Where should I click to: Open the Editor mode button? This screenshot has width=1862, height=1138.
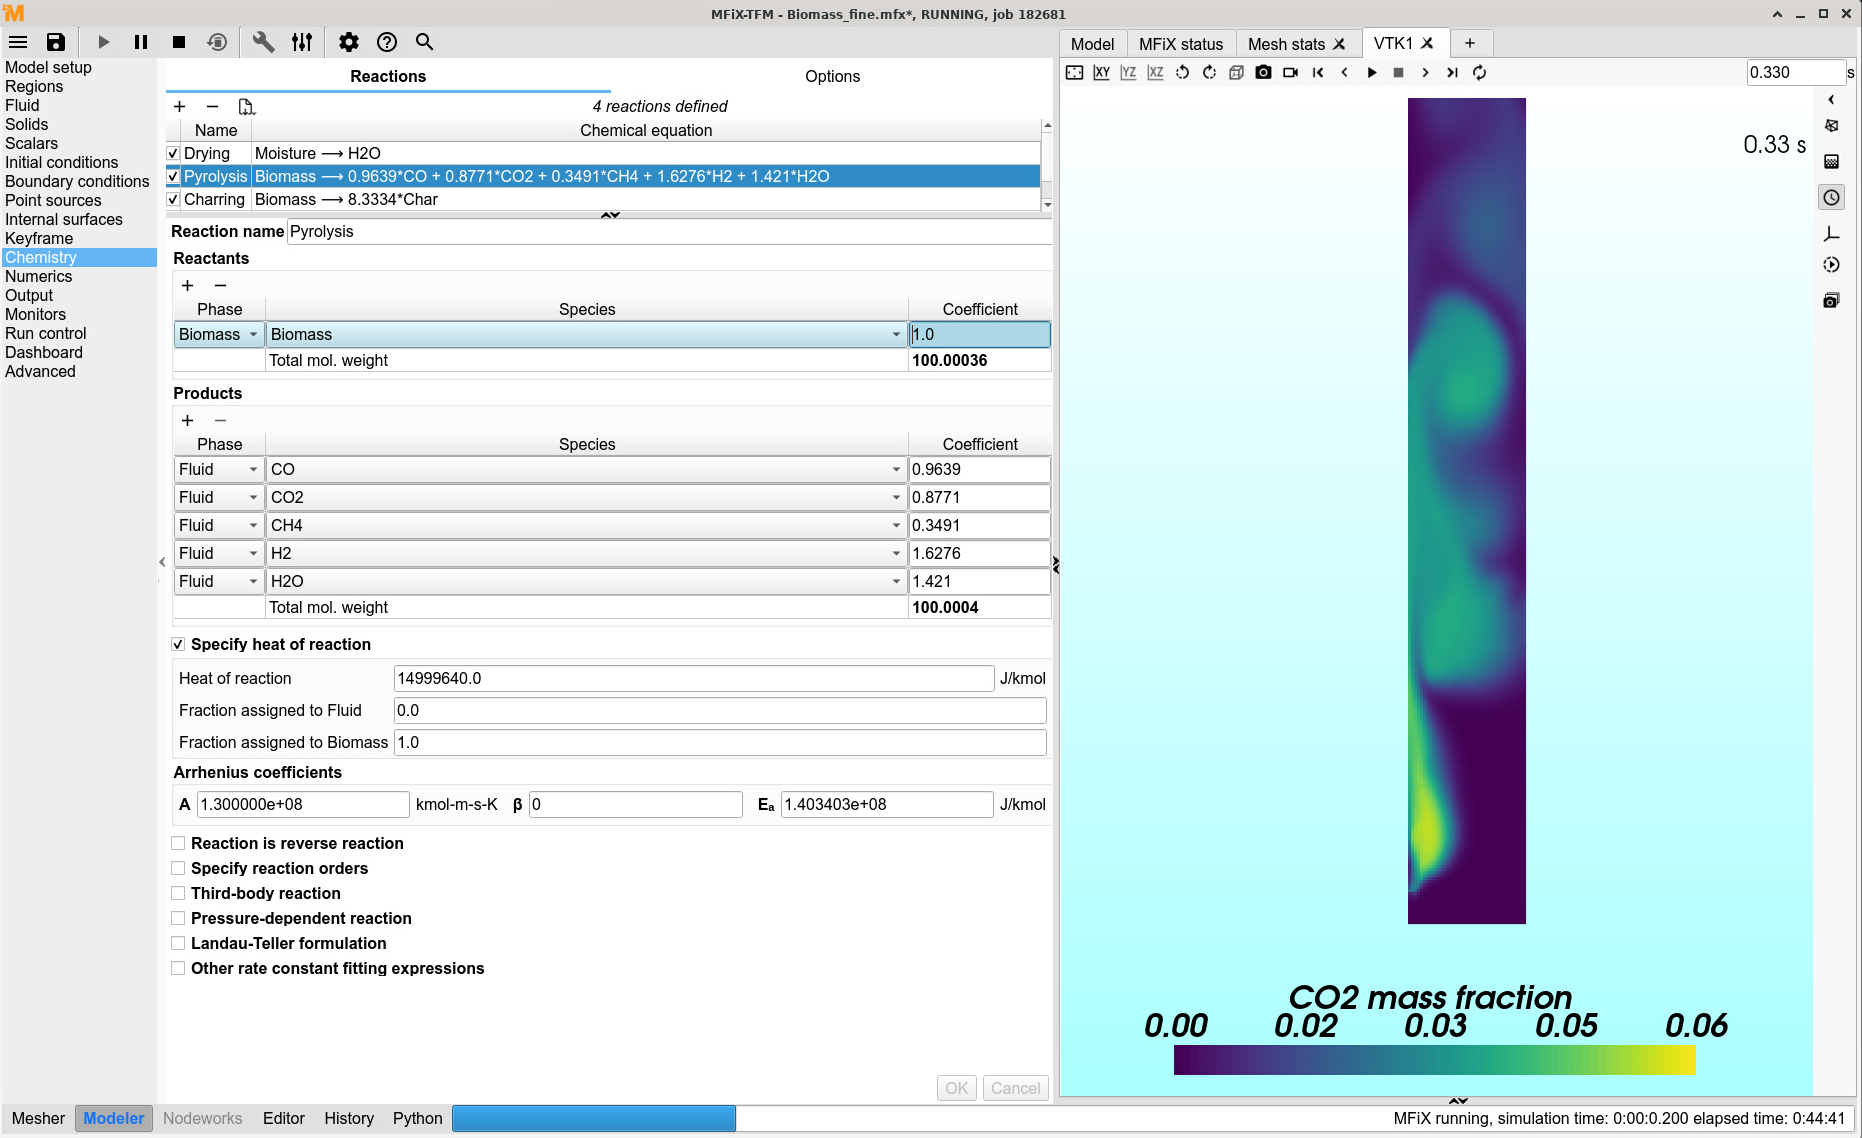pyautogui.click(x=283, y=1118)
